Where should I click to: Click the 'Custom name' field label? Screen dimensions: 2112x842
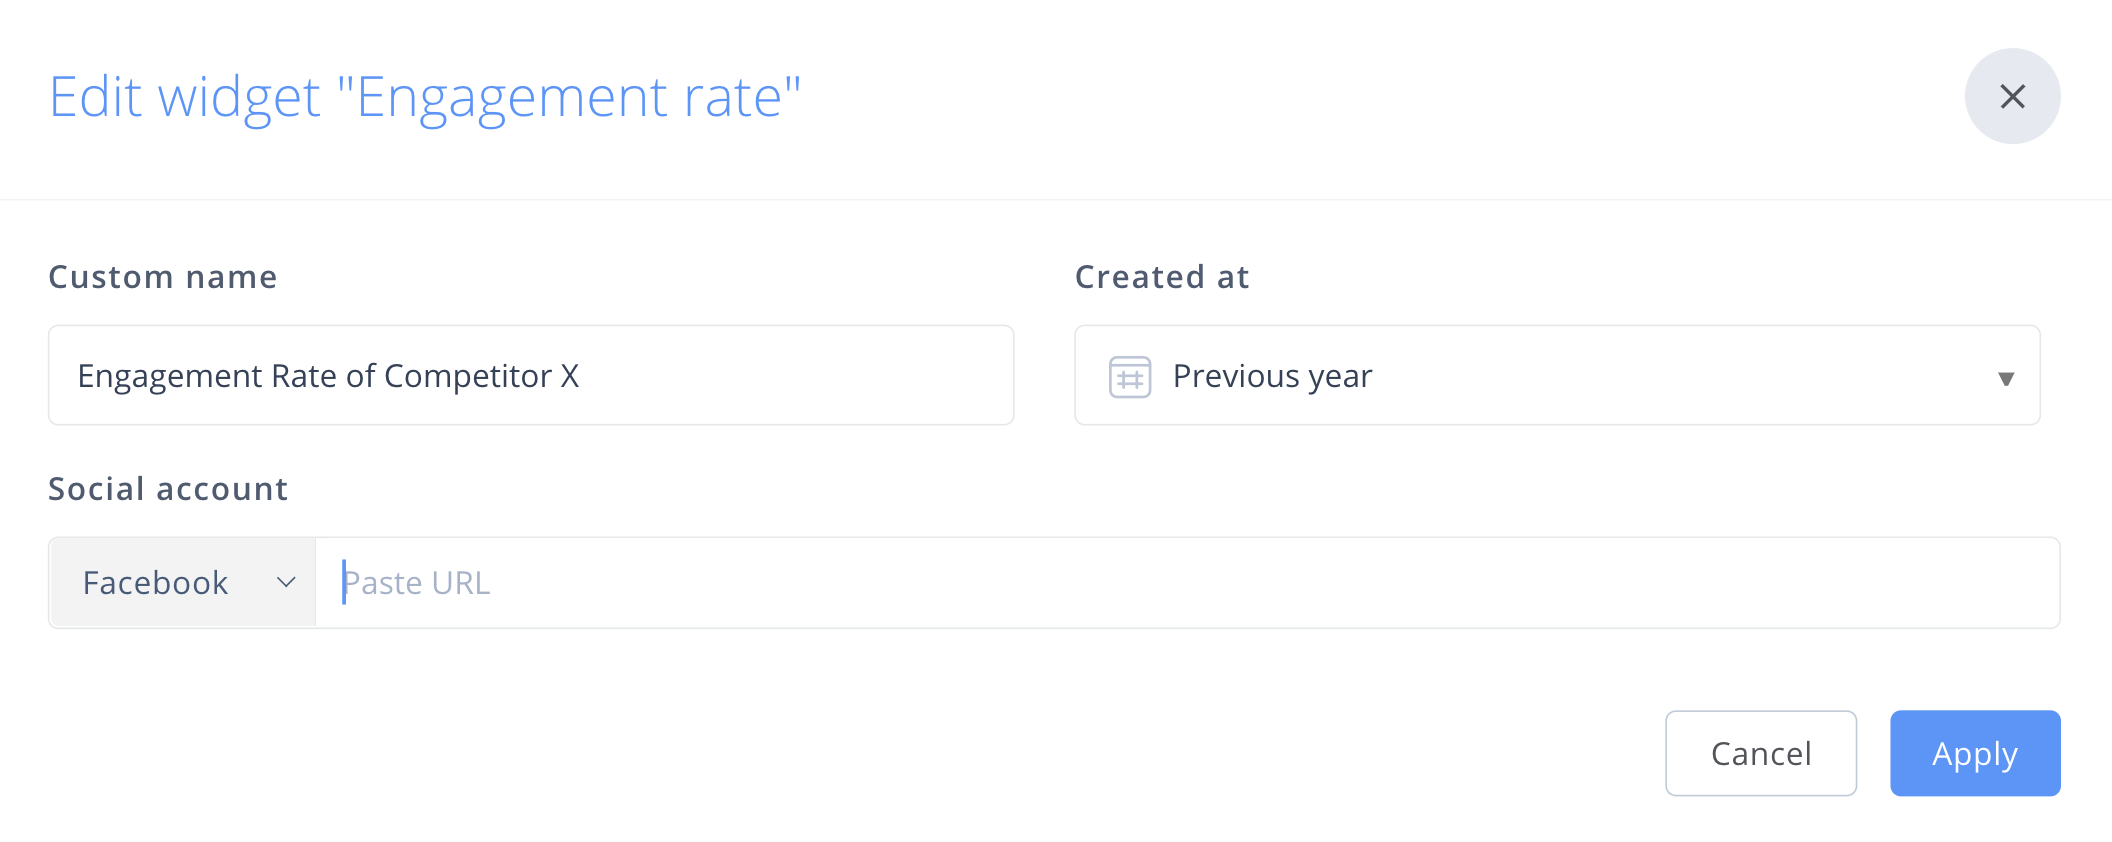163,277
